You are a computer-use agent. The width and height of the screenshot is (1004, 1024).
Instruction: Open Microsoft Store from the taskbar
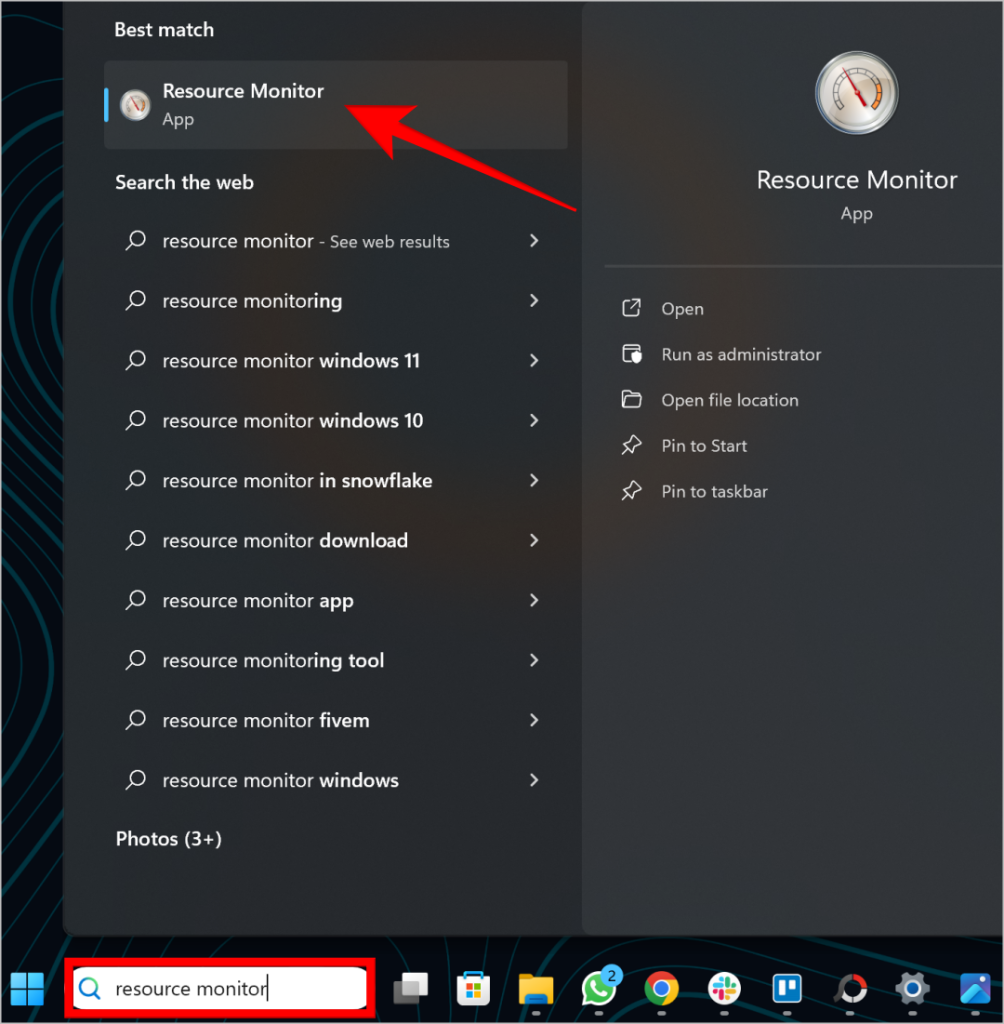(x=473, y=989)
